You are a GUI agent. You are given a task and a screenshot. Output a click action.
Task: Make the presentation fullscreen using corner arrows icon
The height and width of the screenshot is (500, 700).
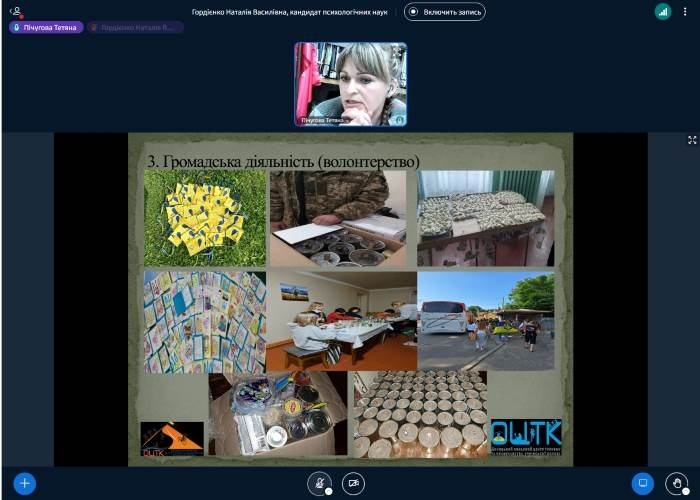pyautogui.click(x=692, y=140)
